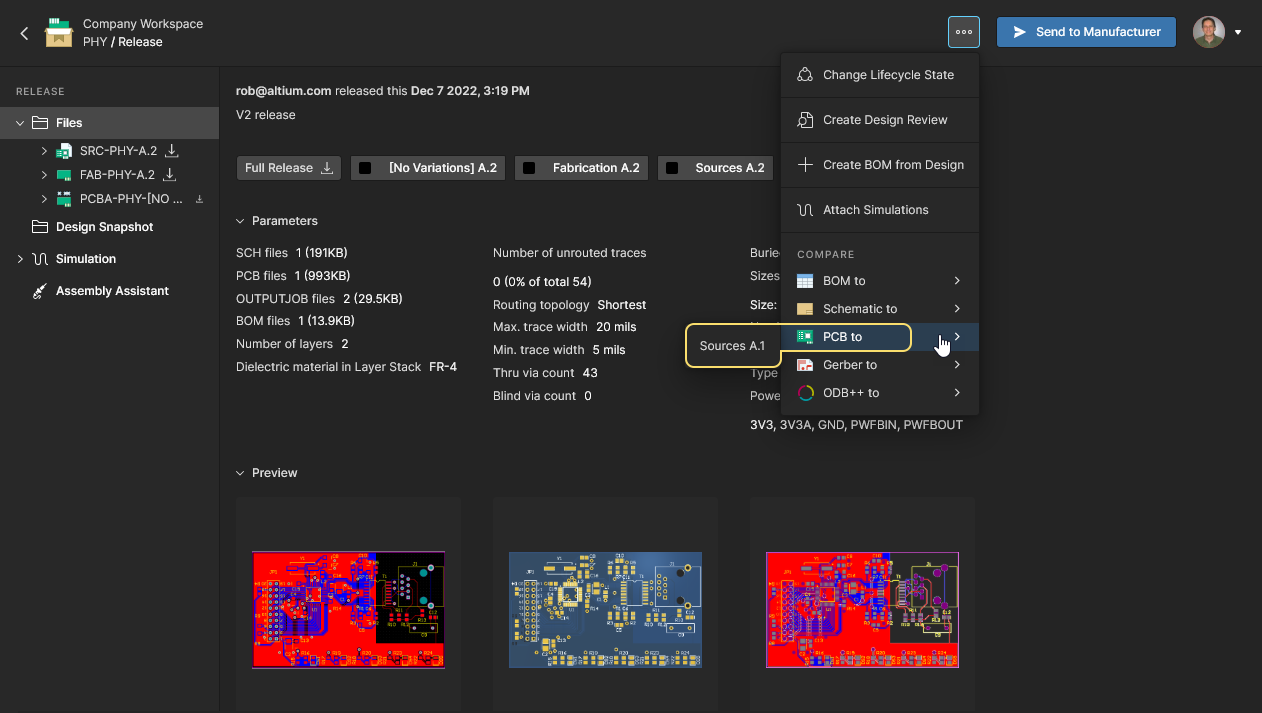This screenshot has width=1262, height=713.
Task: Expand the SRC-PHY-A.2 tree node
Action: [44, 151]
